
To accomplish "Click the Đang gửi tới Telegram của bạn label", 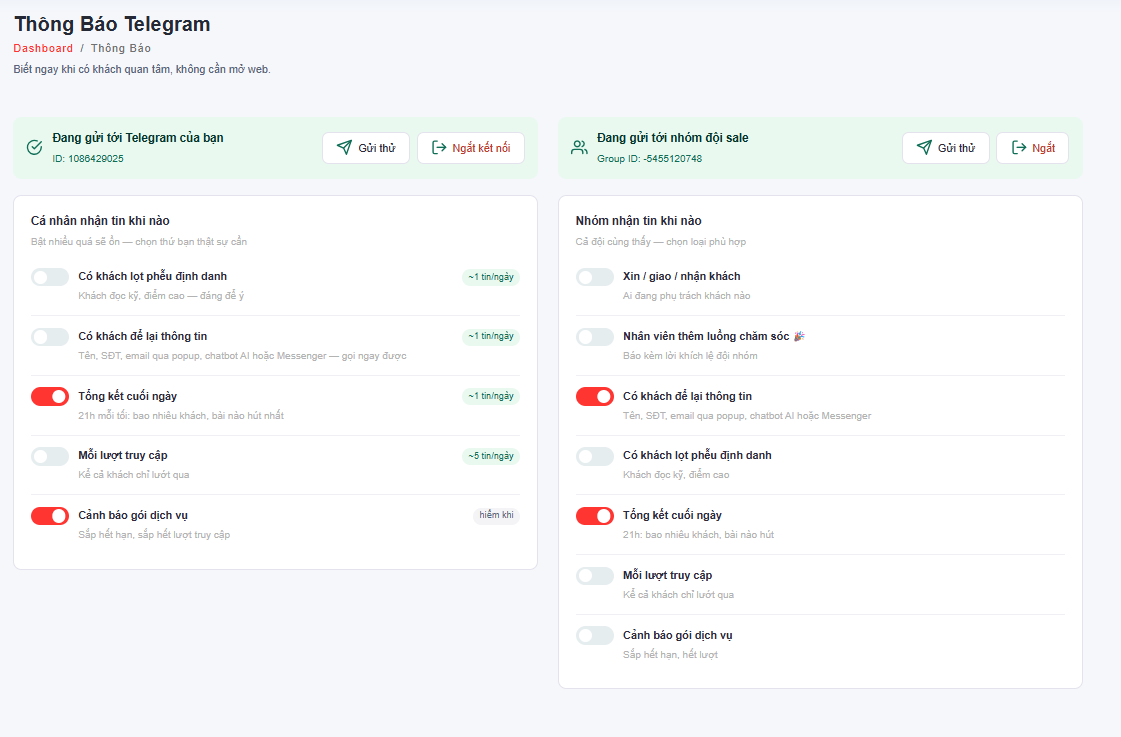I will (138, 138).
